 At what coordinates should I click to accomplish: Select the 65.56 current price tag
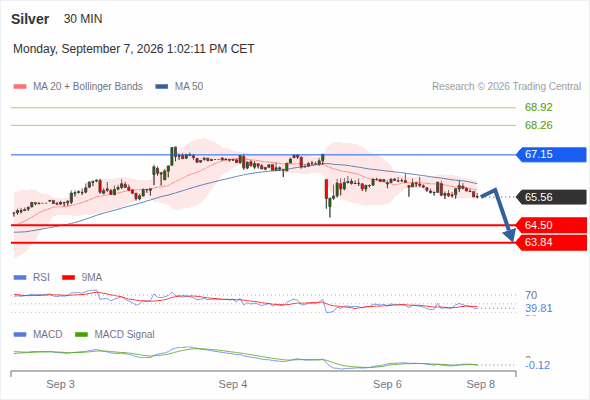click(x=551, y=197)
